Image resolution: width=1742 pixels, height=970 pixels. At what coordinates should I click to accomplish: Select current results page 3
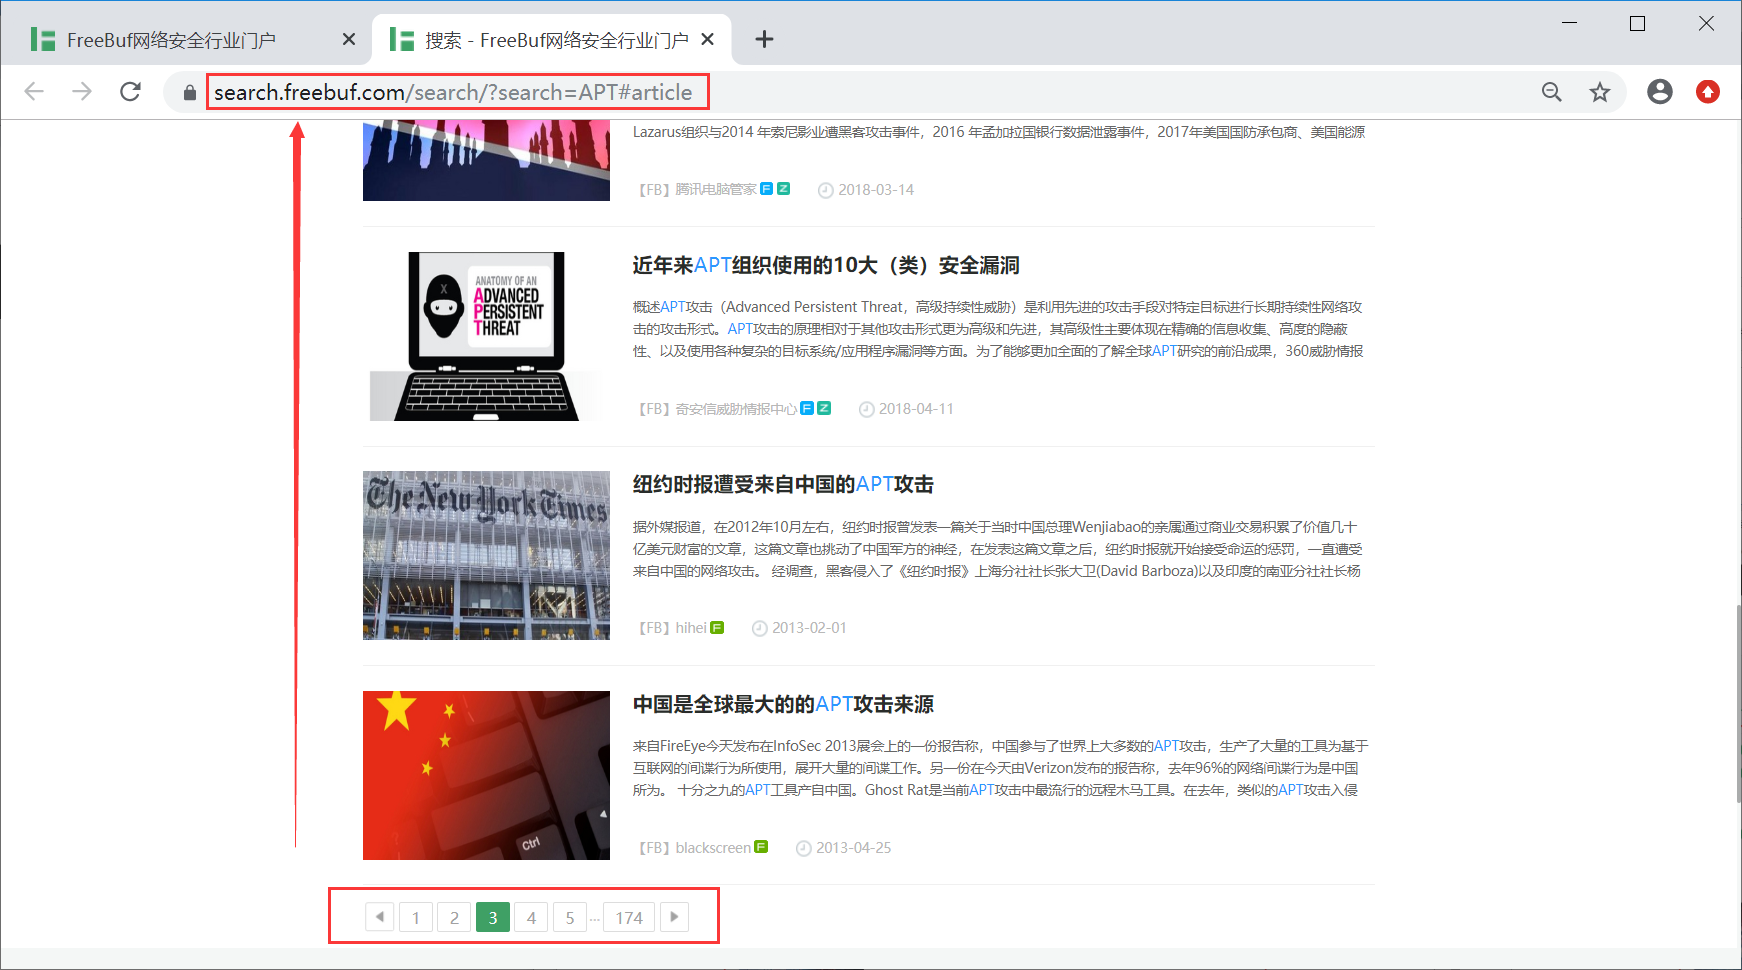point(493,917)
